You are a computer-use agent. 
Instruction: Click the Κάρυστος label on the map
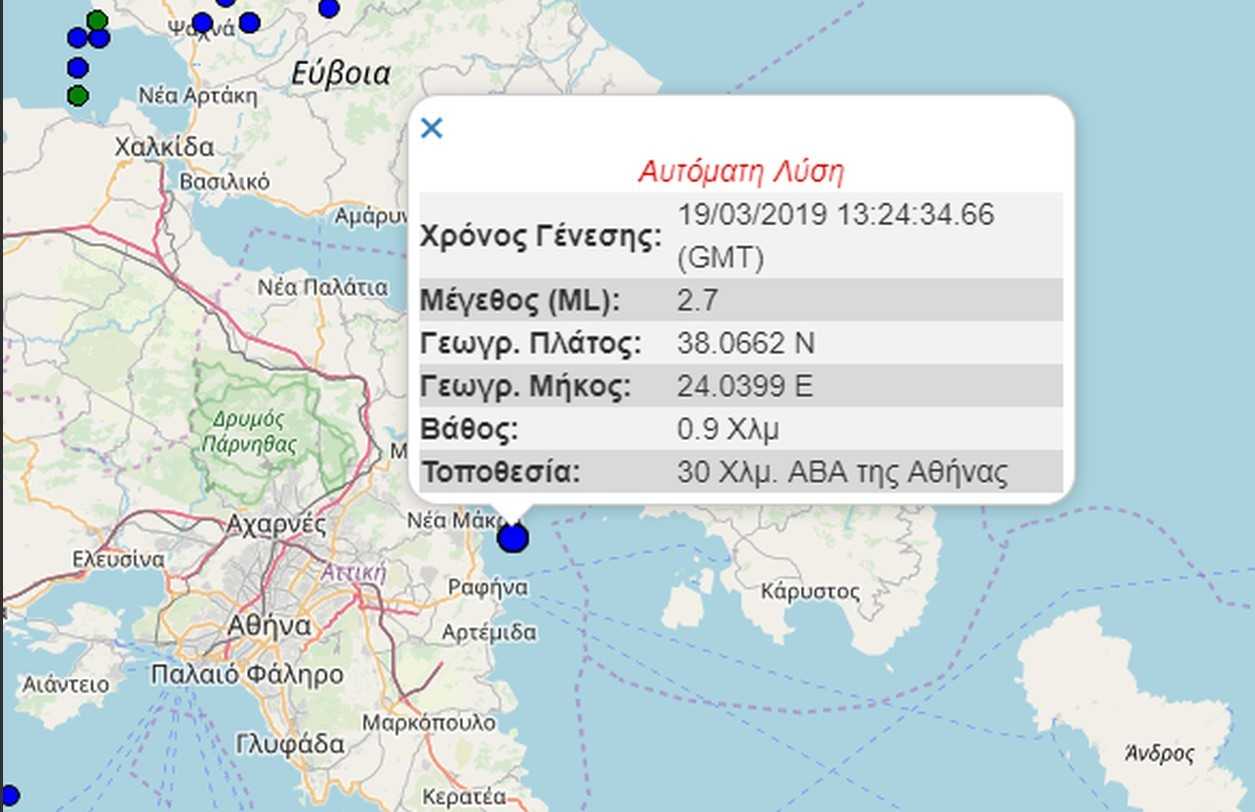(809, 591)
